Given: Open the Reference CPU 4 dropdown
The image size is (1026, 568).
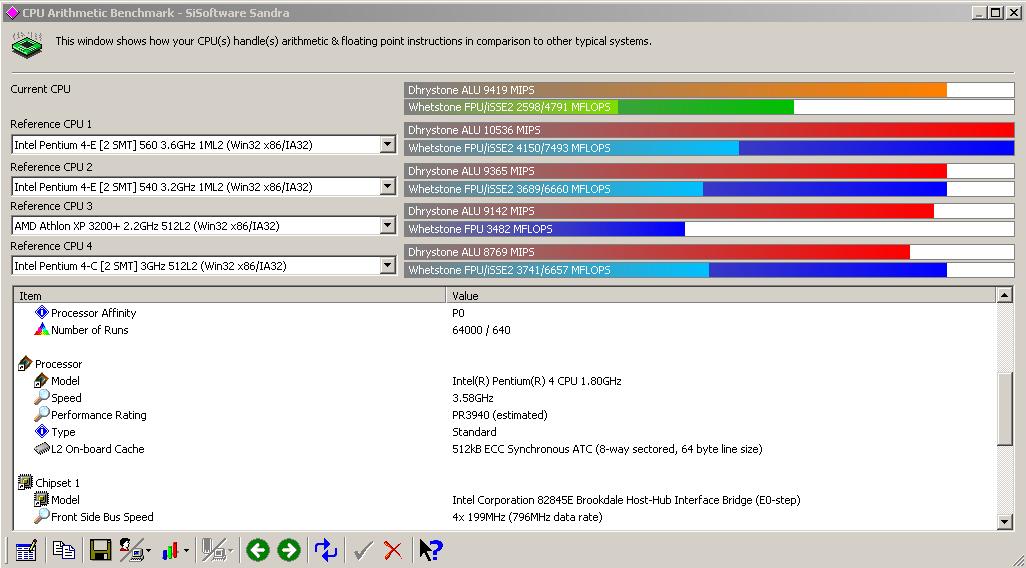Looking at the screenshot, I should (x=388, y=266).
